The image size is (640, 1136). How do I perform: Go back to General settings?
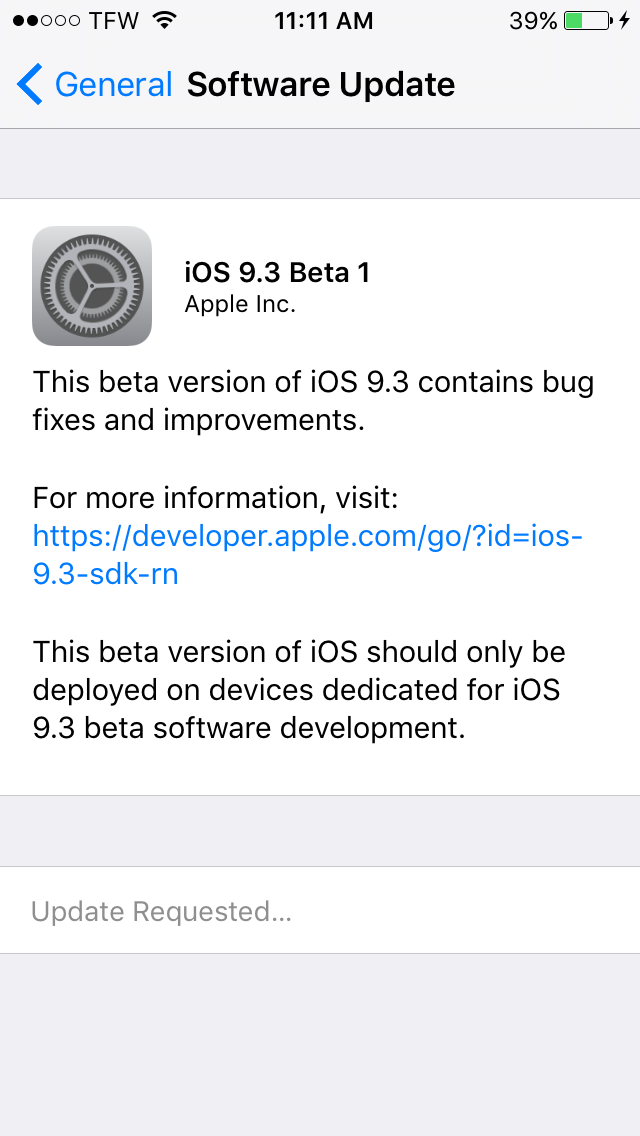(x=95, y=85)
